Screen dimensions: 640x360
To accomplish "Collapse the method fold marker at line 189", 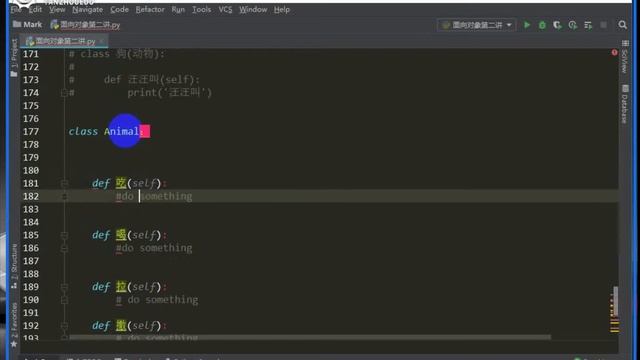I will 64,287.
